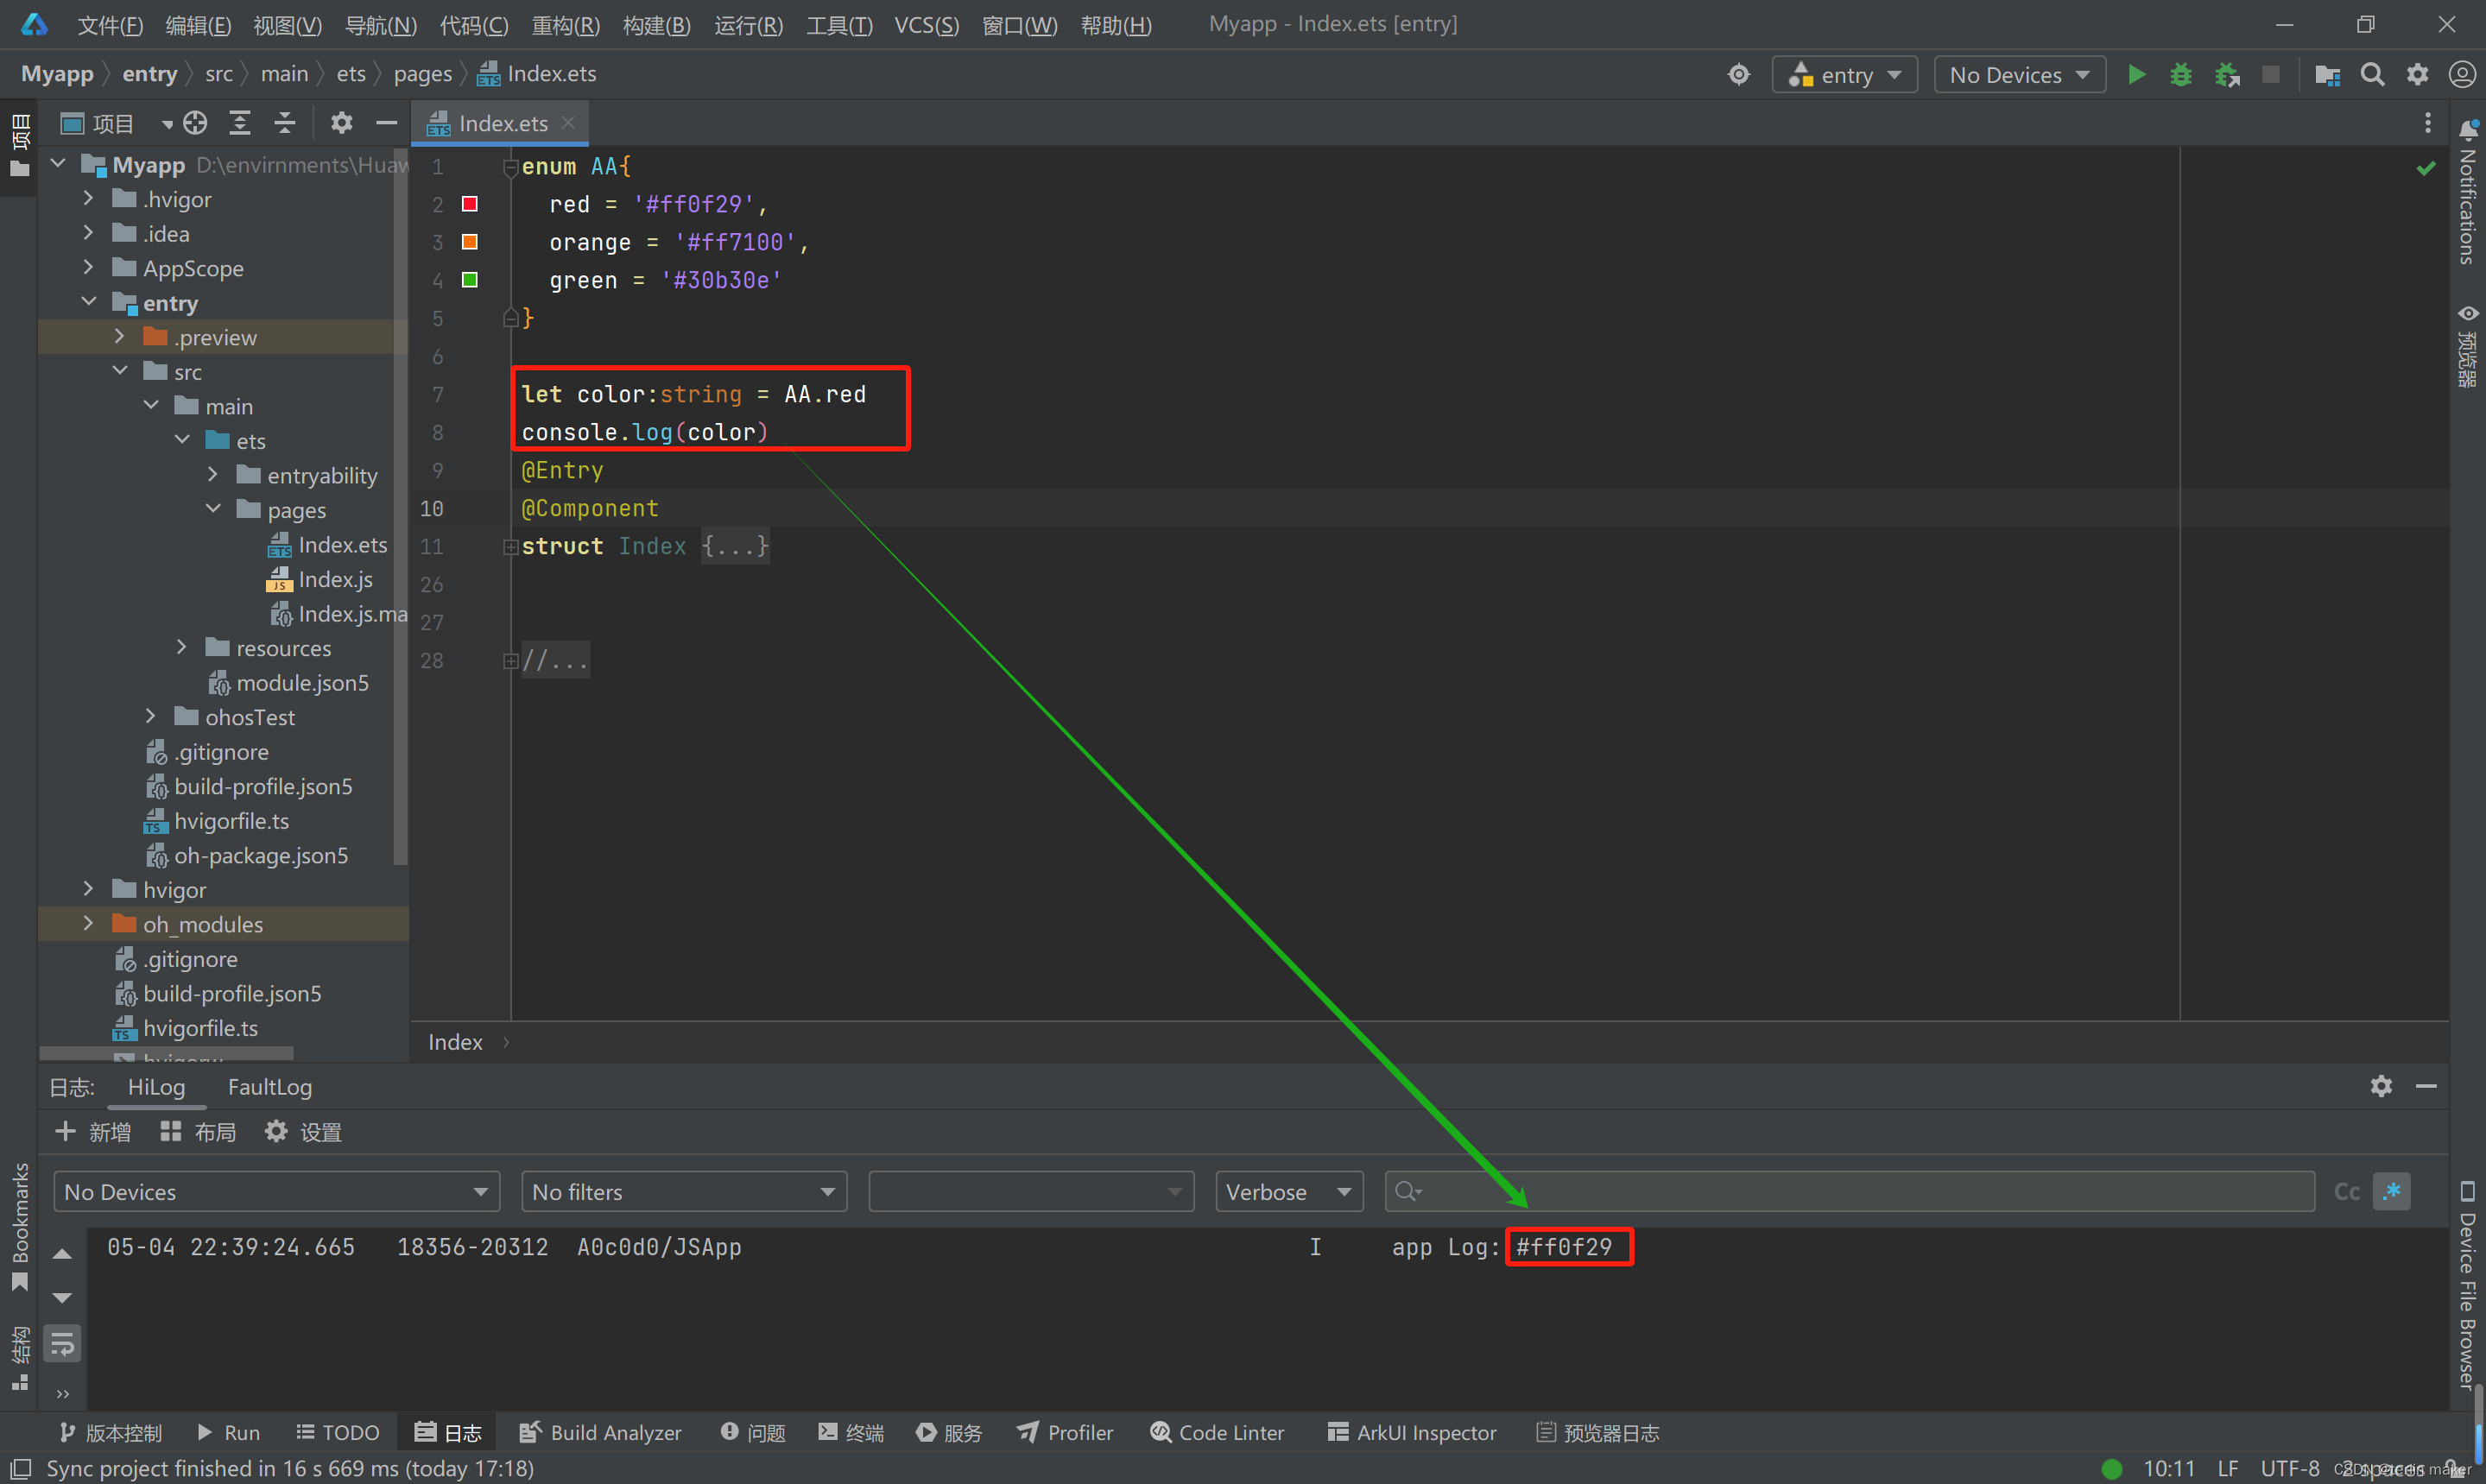Click the locate target icon in project panel
Viewport: 2486px width, 1484px height.
[195, 123]
